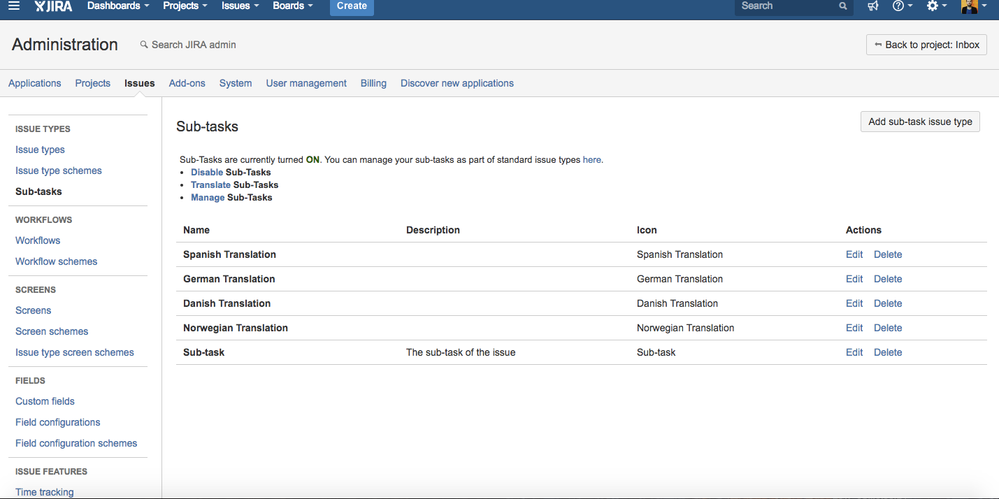Expand the Issues dropdown in top bar
The height and width of the screenshot is (499, 999).
coord(240,6)
